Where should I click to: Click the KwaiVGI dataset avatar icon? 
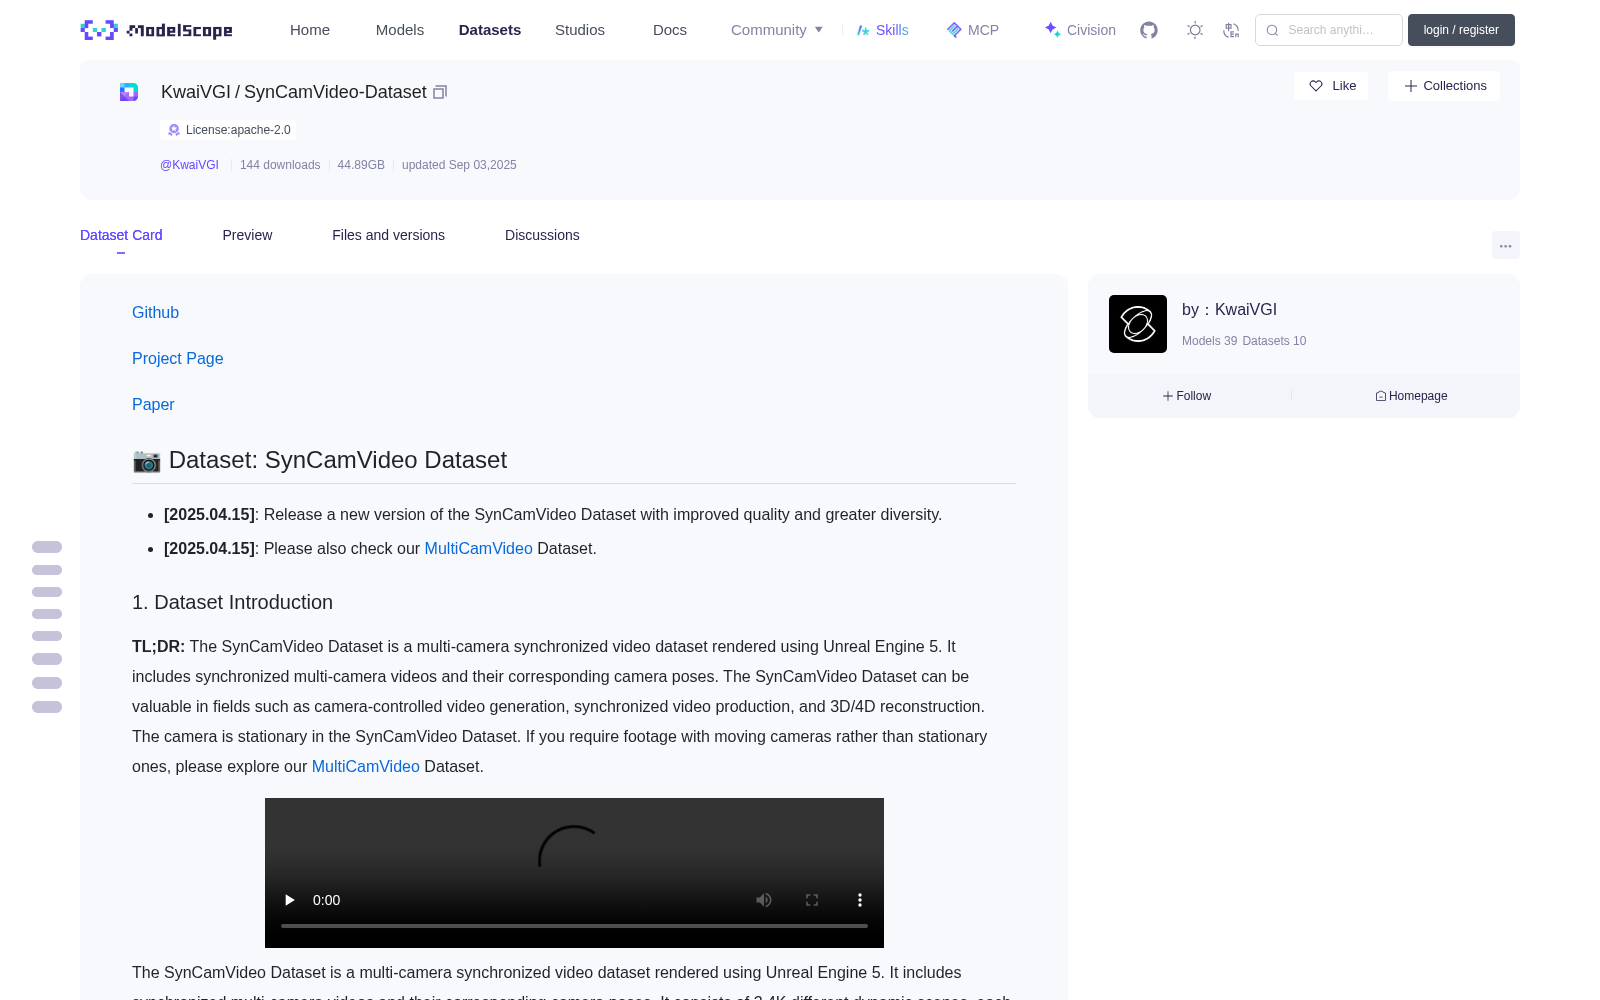pyautogui.click(x=129, y=92)
